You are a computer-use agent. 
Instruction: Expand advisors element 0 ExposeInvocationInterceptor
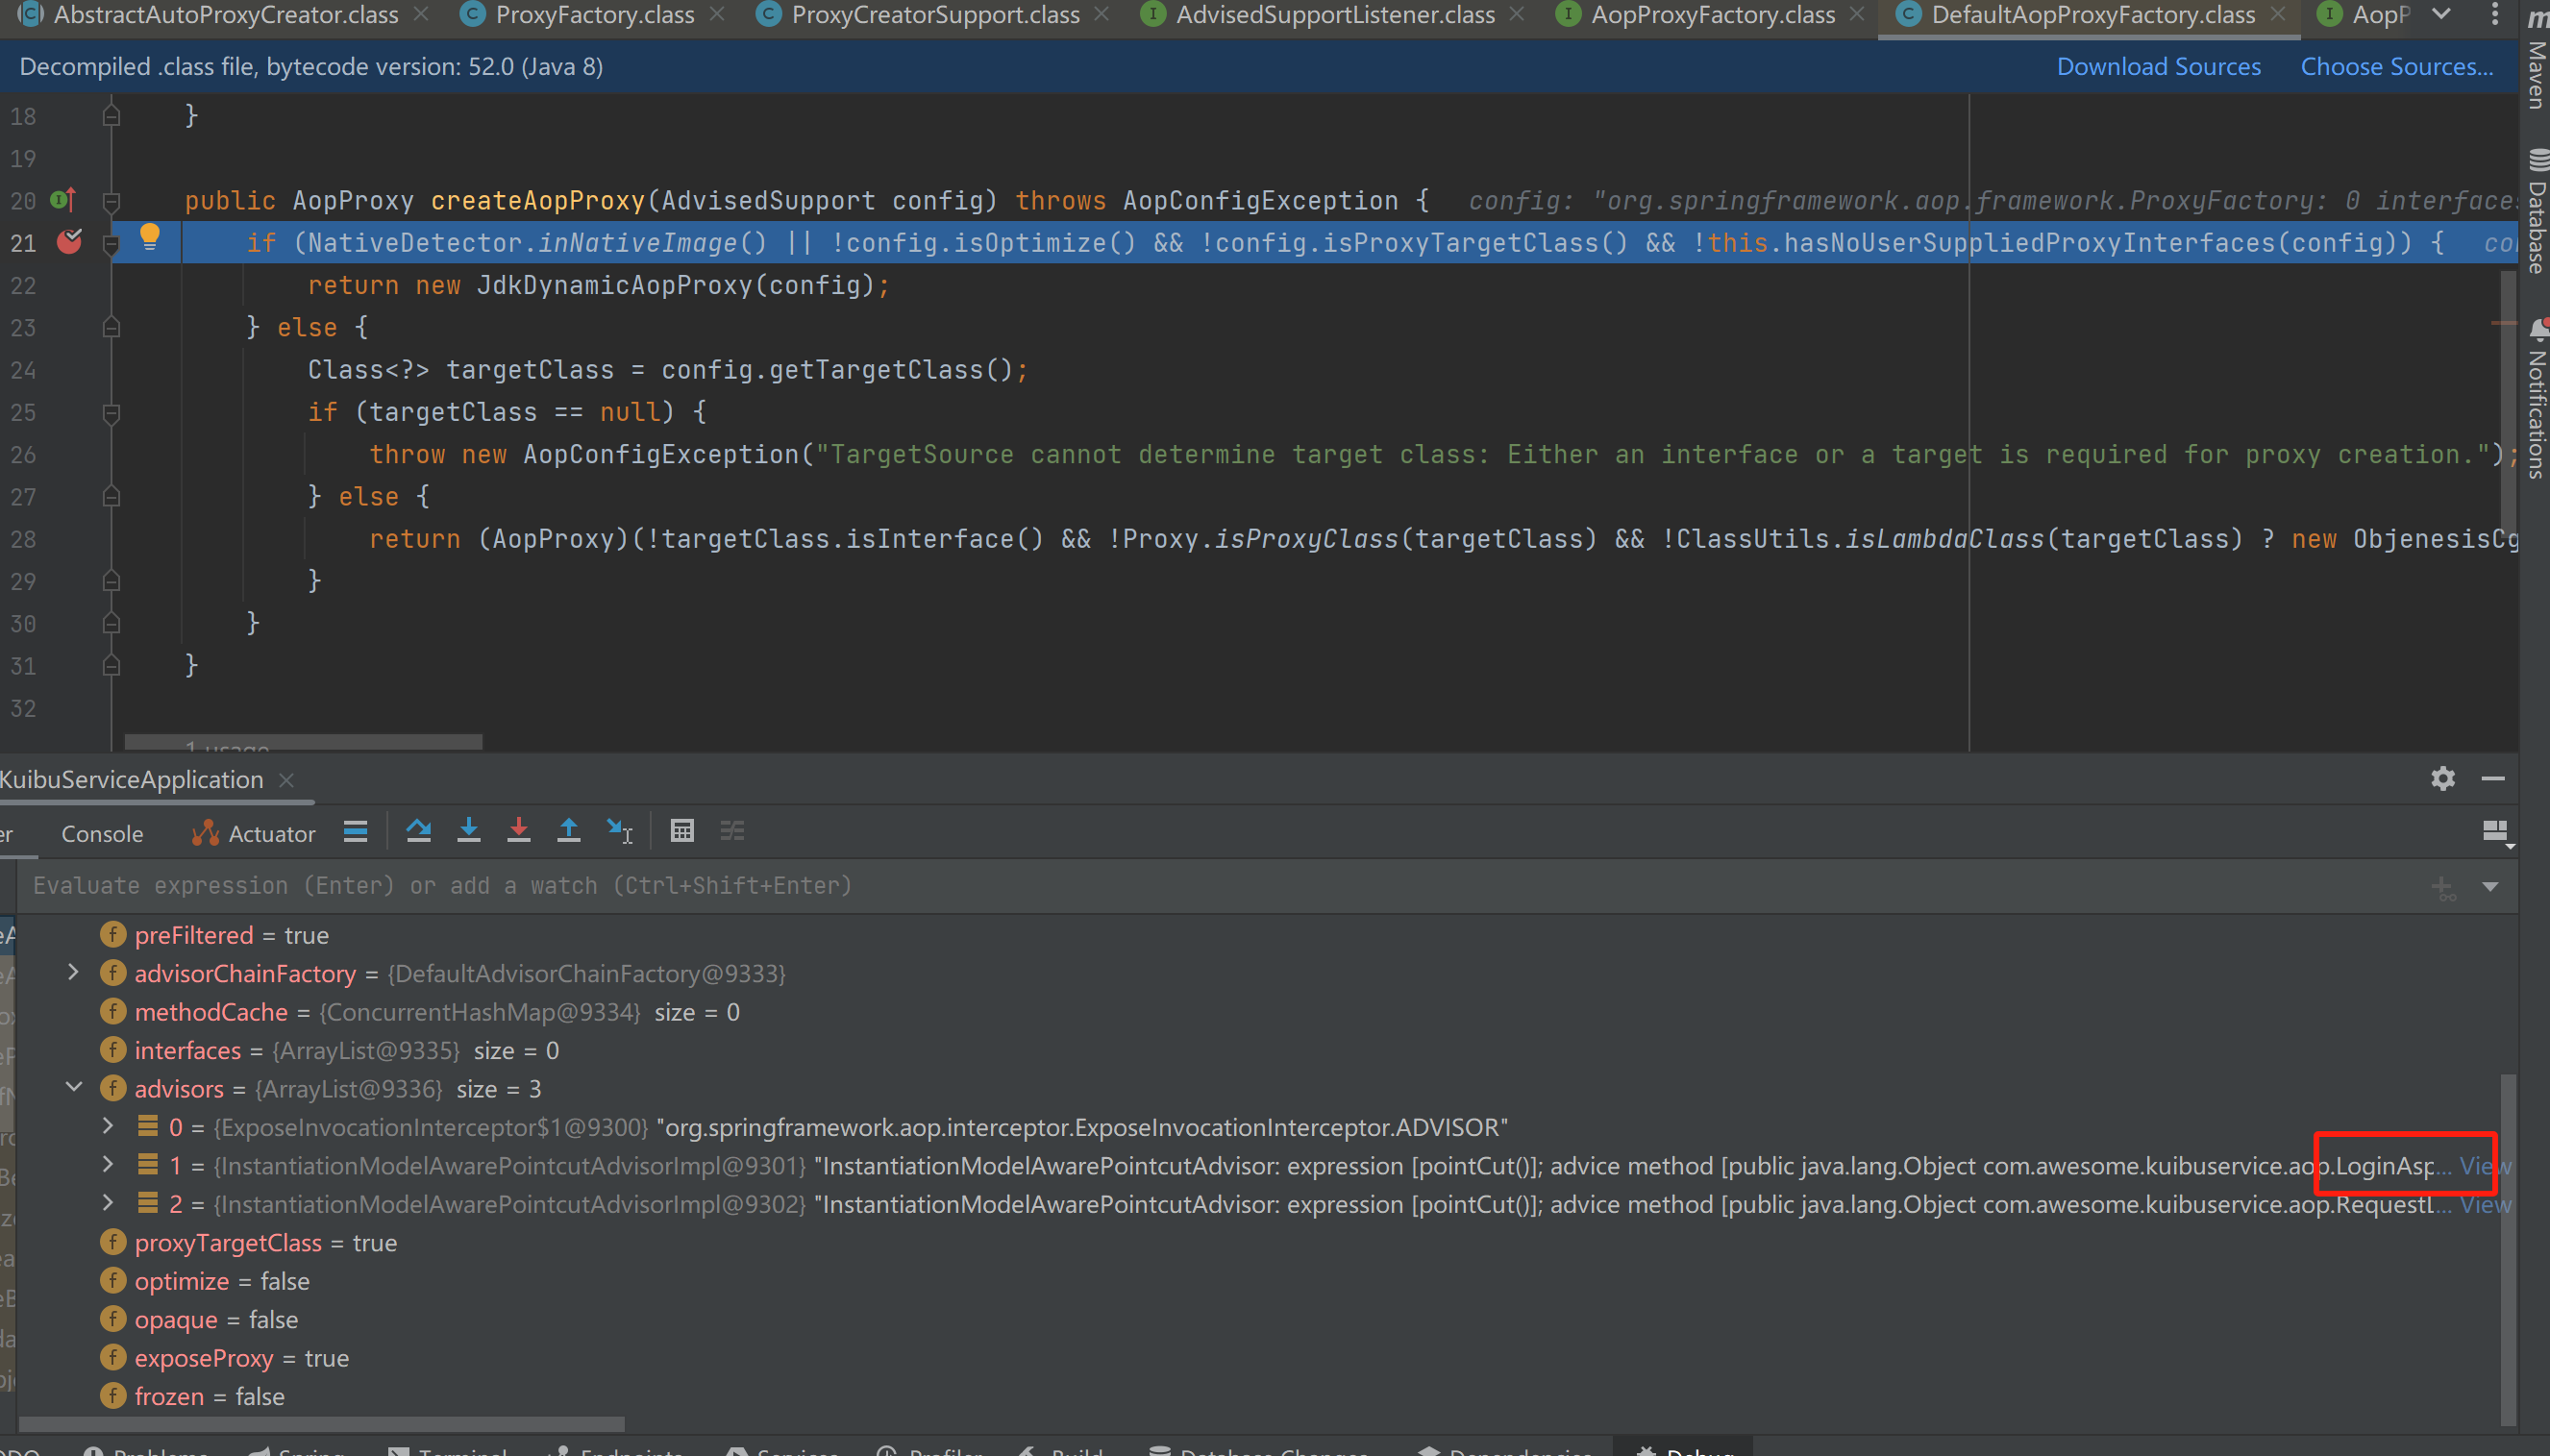pos(108,1126)
